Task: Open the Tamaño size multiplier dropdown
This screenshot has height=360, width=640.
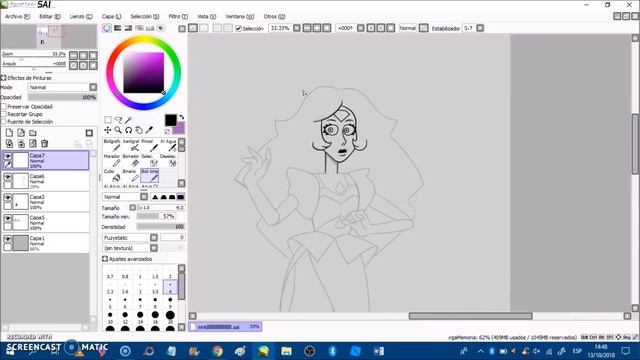Action: click(x=133, y=208)
